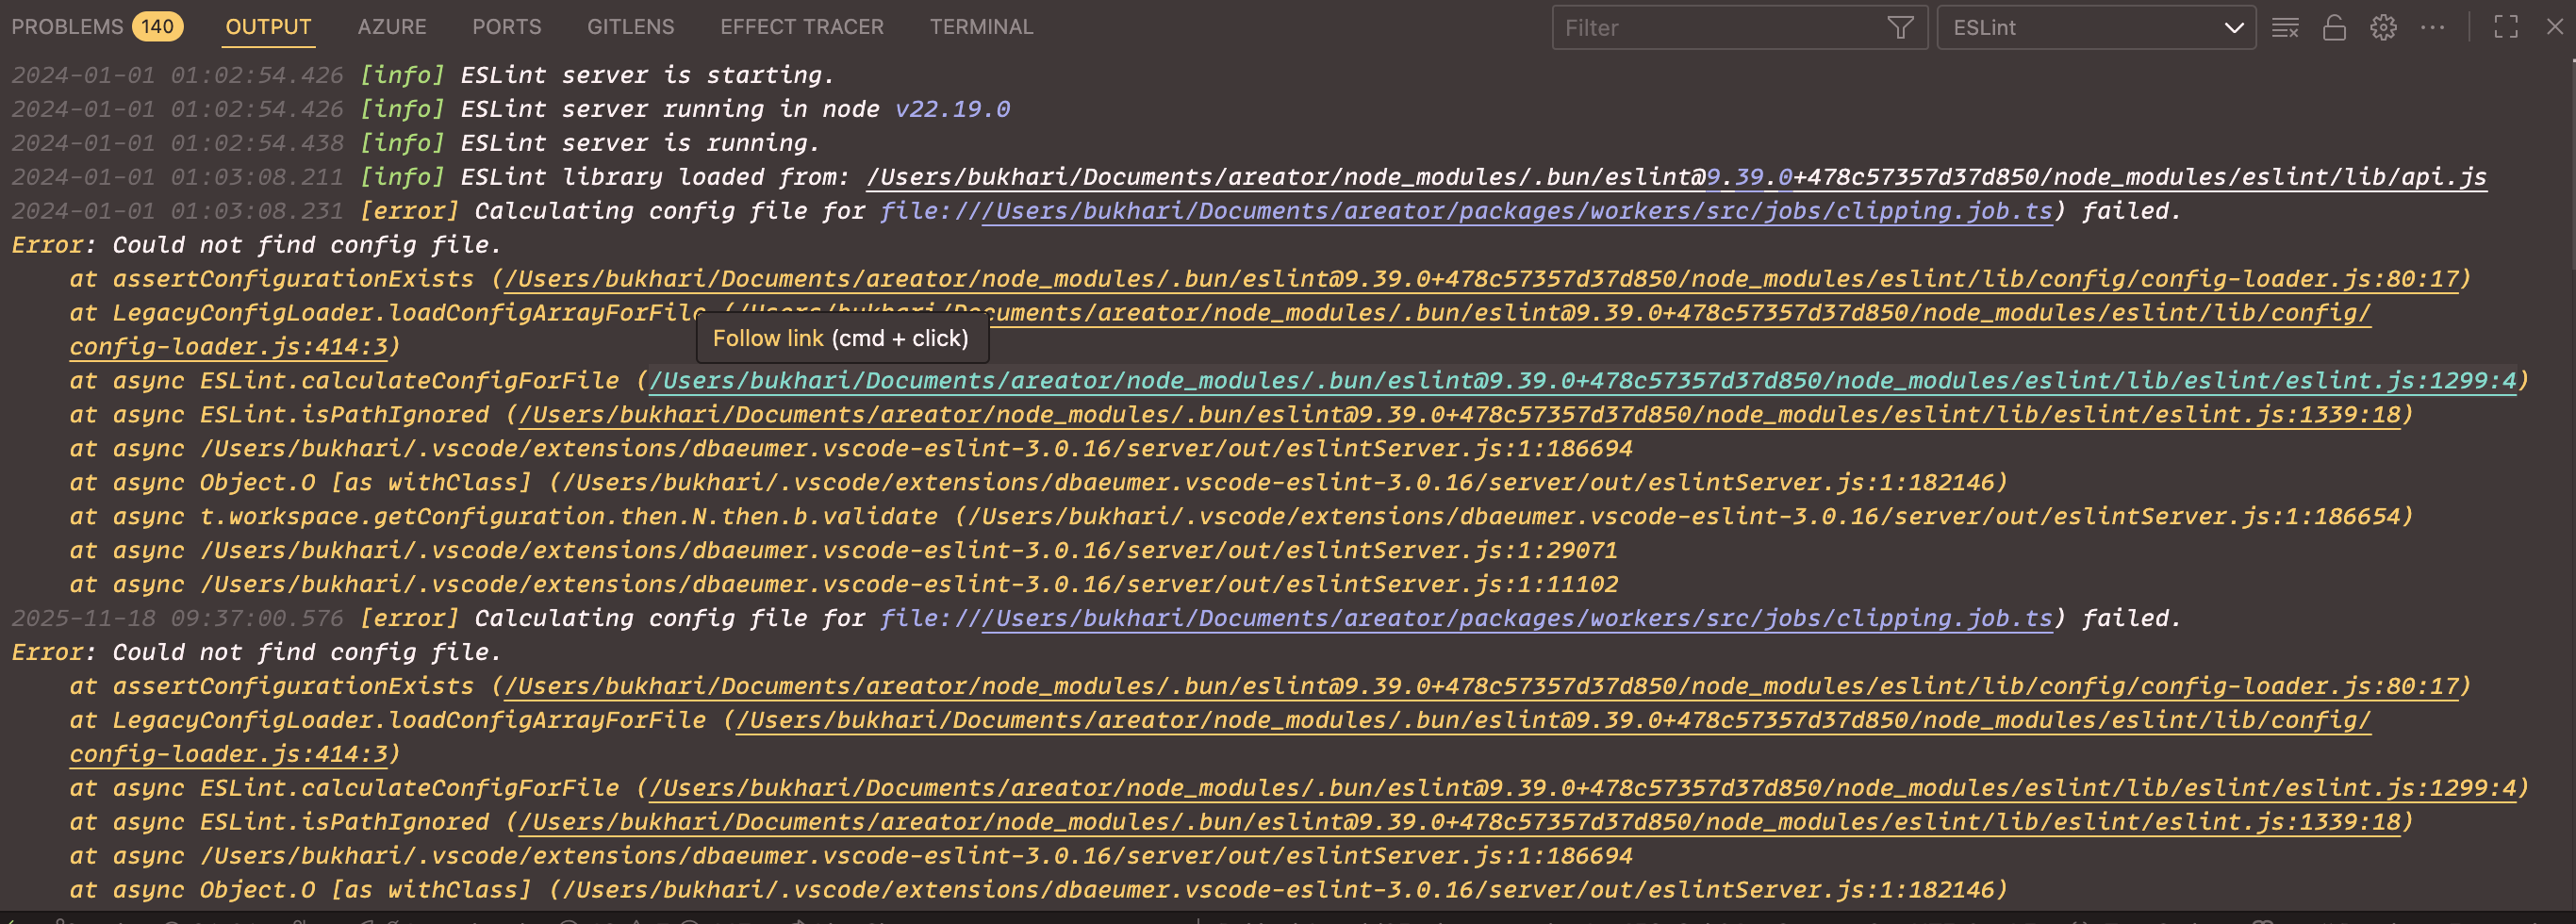Image resolution: width=2576 pixels, height=924 pixels.
Task: Close the bottom panel
Action: click(2554, 28)
